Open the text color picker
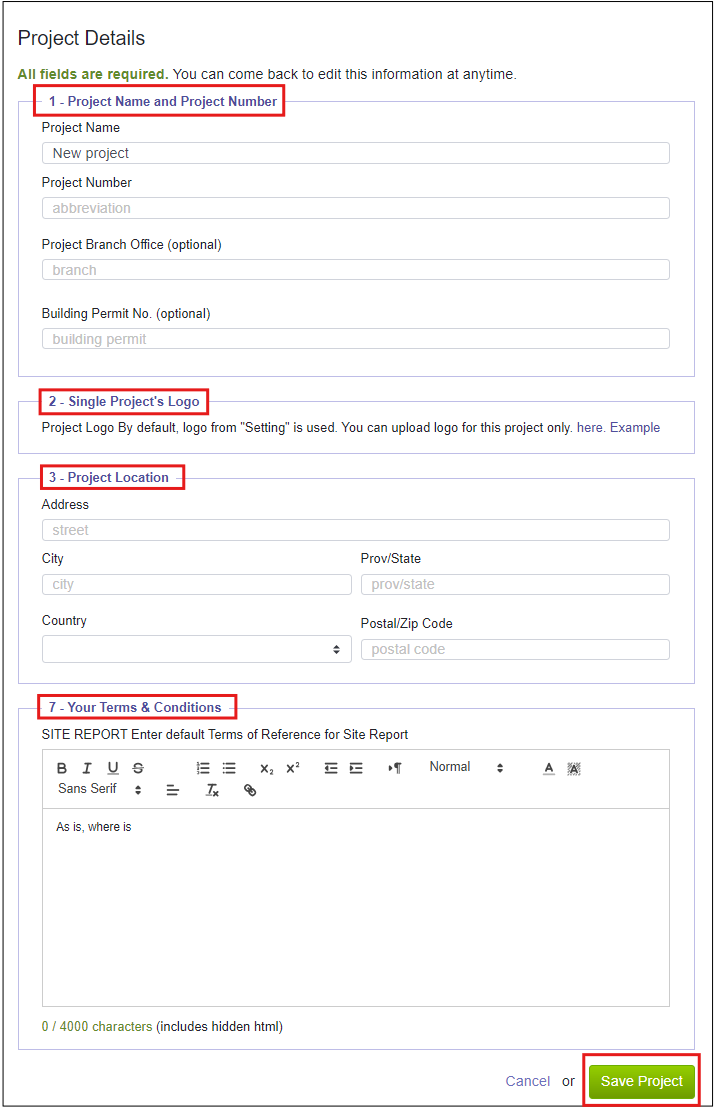The width and height of the screenshot is (714, 1111). [548, 768]
